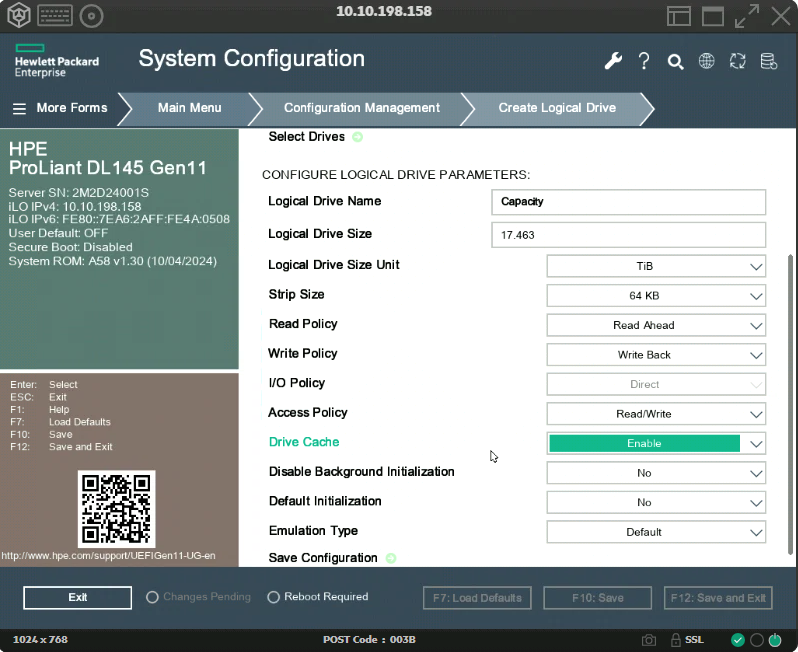Open the Logical Drive Size Unit dropdown
Image resolution: width=798 pixels, height=652 pixels.
coord(656,266)
